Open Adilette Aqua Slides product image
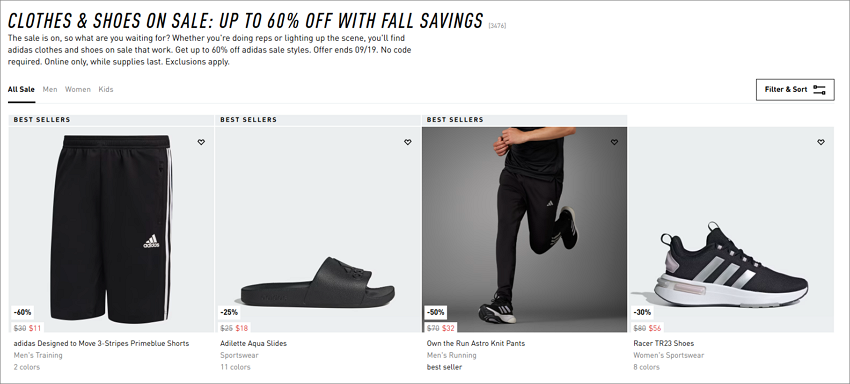850x384 pixels. 318,229
